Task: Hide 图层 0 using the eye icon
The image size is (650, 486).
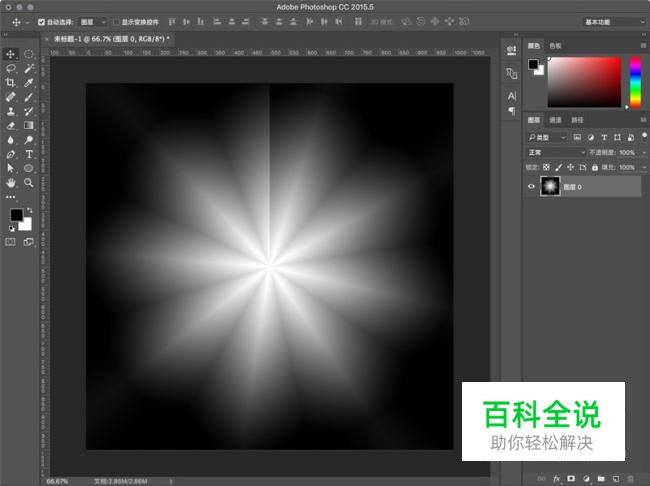Action: (x=531, y=186)
